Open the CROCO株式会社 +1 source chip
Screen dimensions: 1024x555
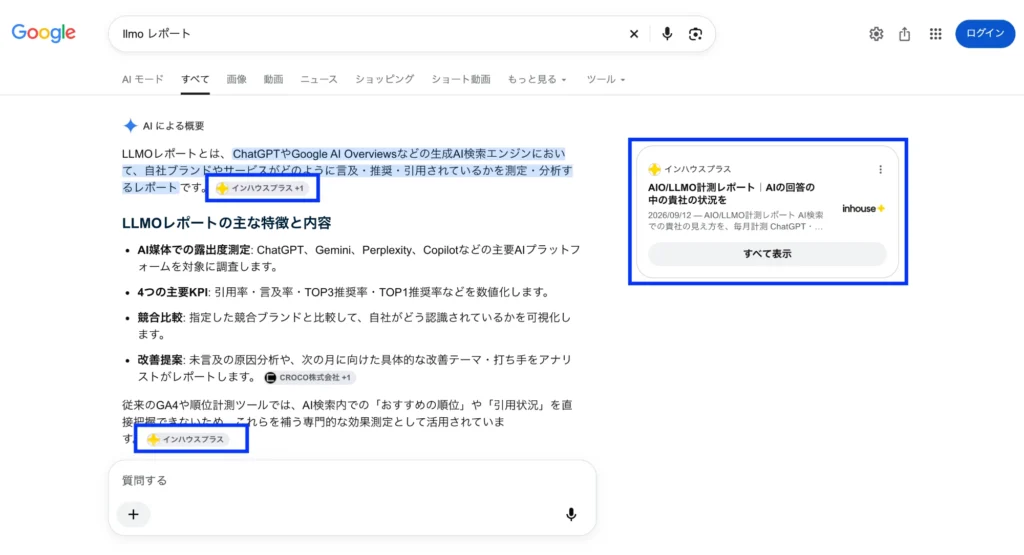click(x=309, y=377)
